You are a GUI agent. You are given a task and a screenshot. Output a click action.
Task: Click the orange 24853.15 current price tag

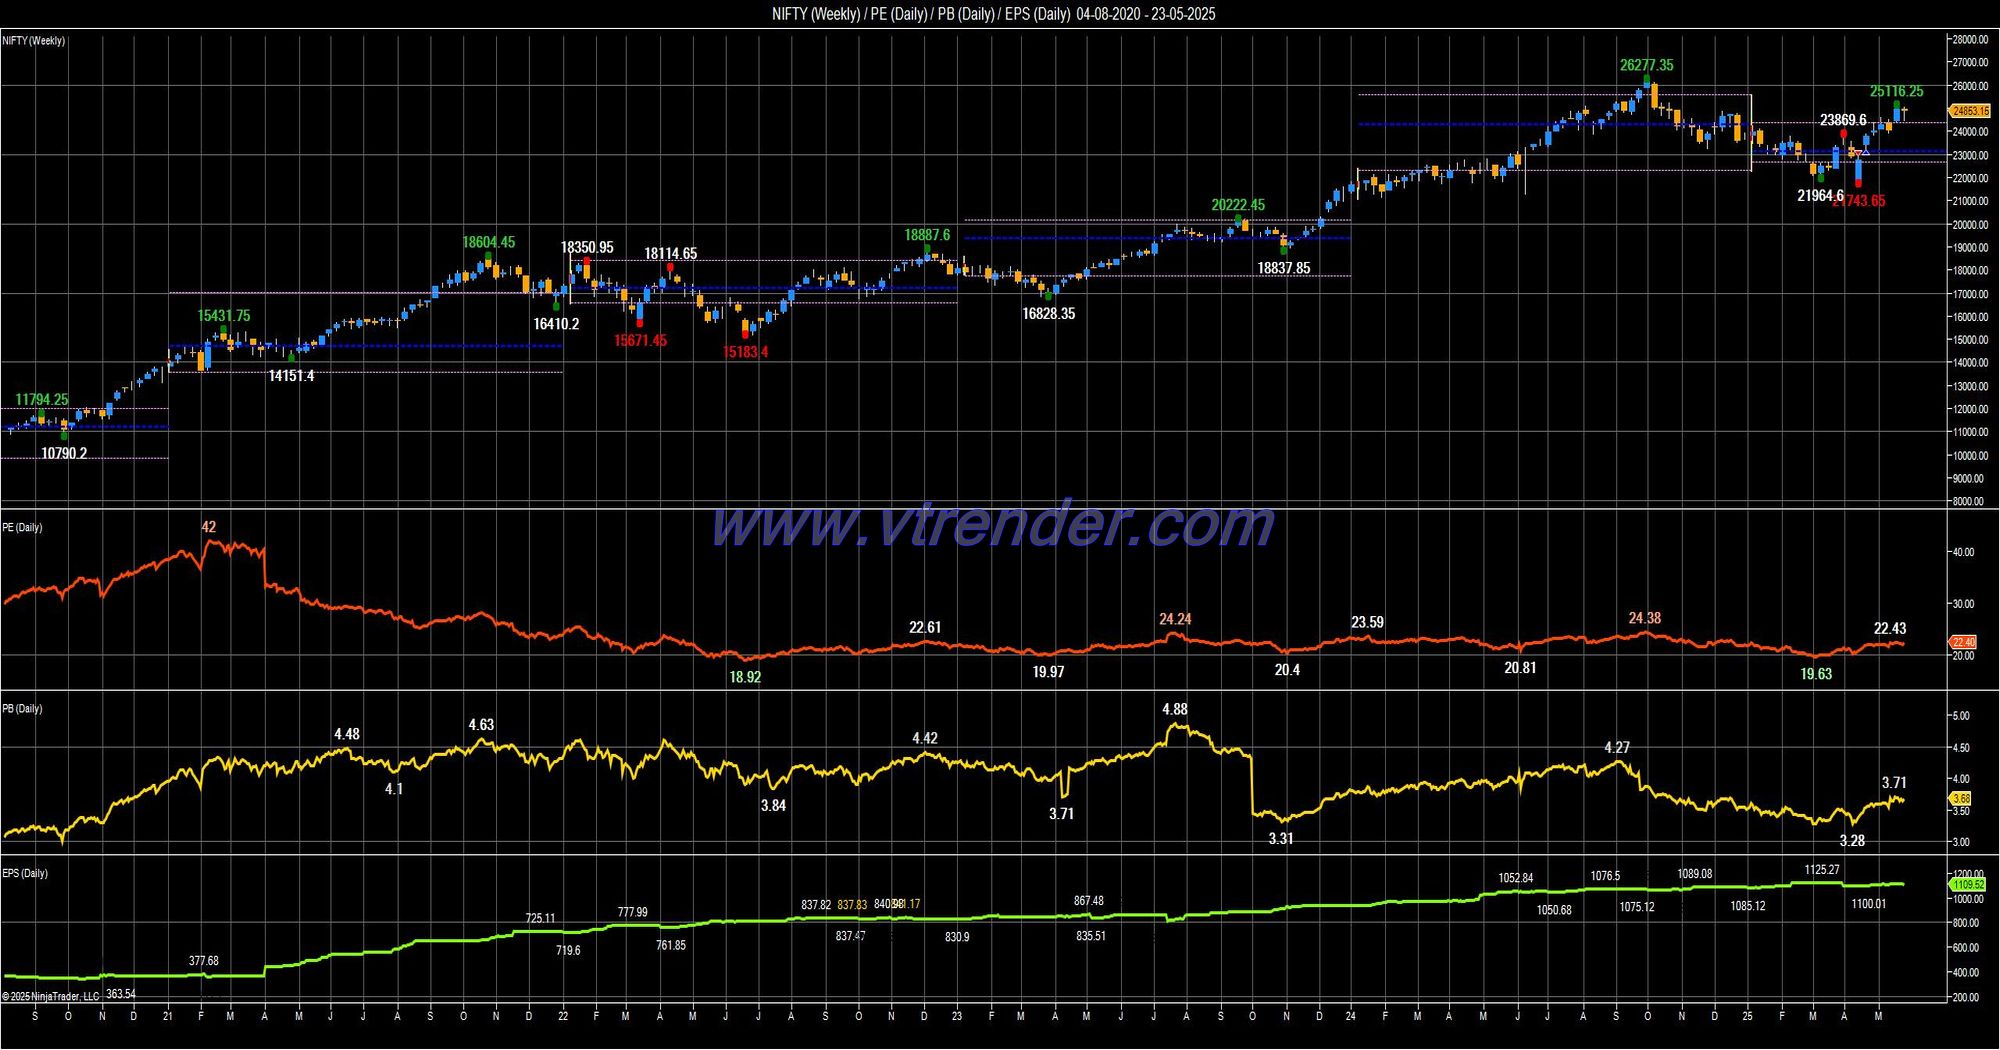(x=1970, y=111)
